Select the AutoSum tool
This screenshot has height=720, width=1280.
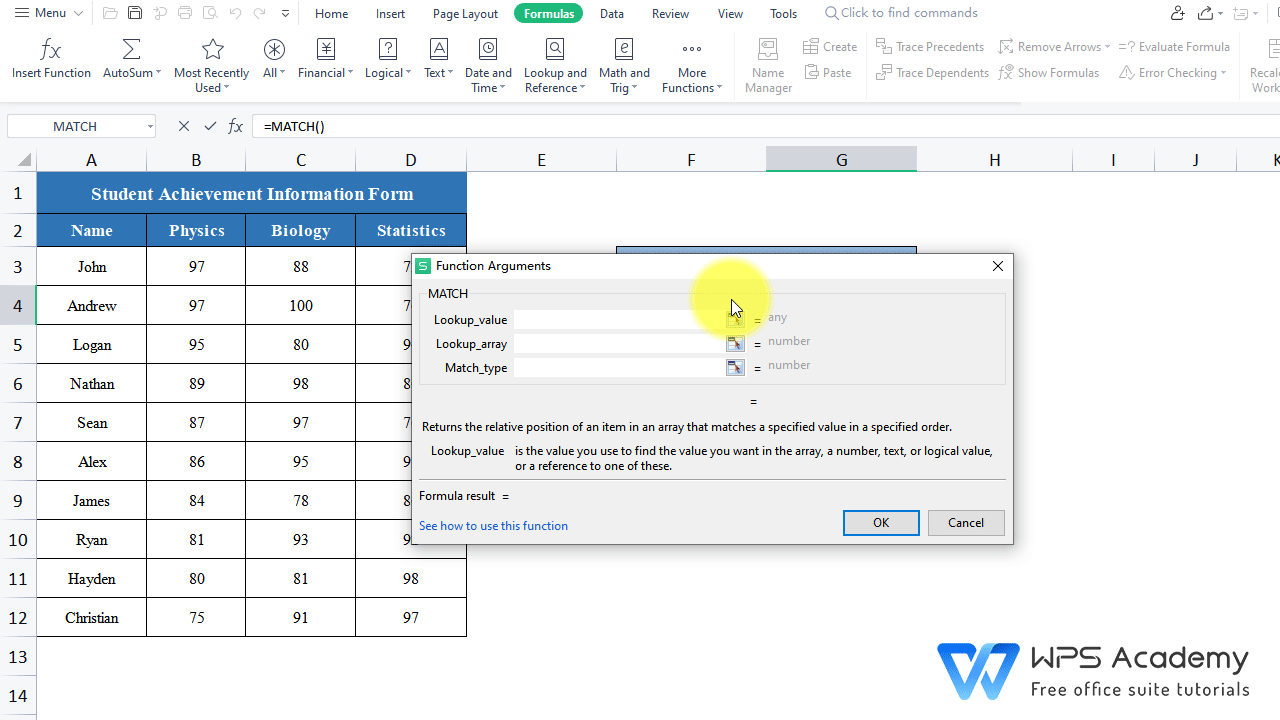[x=131, y=60]
